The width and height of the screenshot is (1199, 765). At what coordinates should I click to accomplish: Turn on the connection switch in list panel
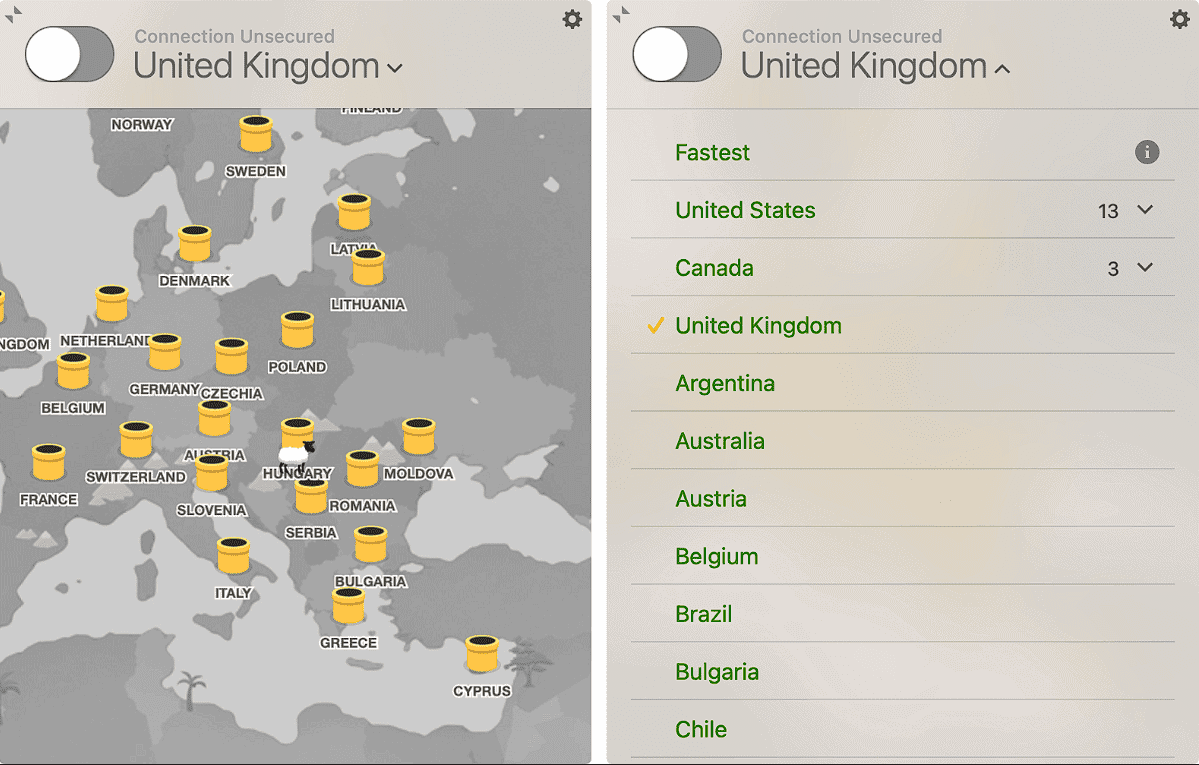[677, 54]
